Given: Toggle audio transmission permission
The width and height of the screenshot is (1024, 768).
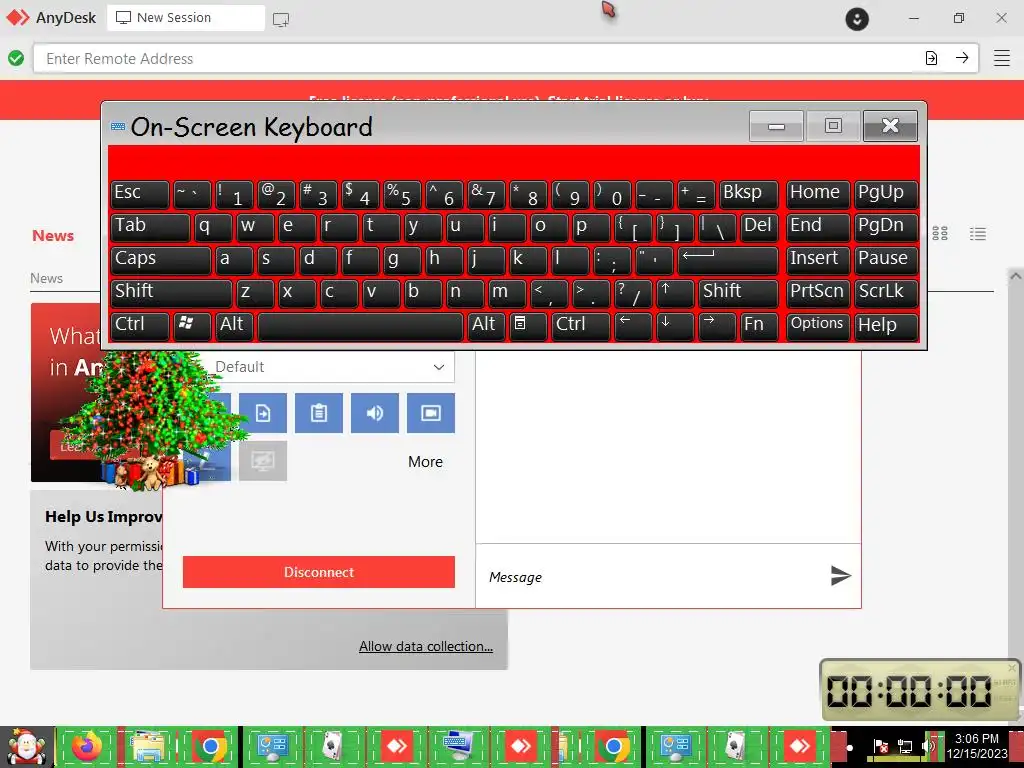Looking at the screenshot, I should pos(375,413).
